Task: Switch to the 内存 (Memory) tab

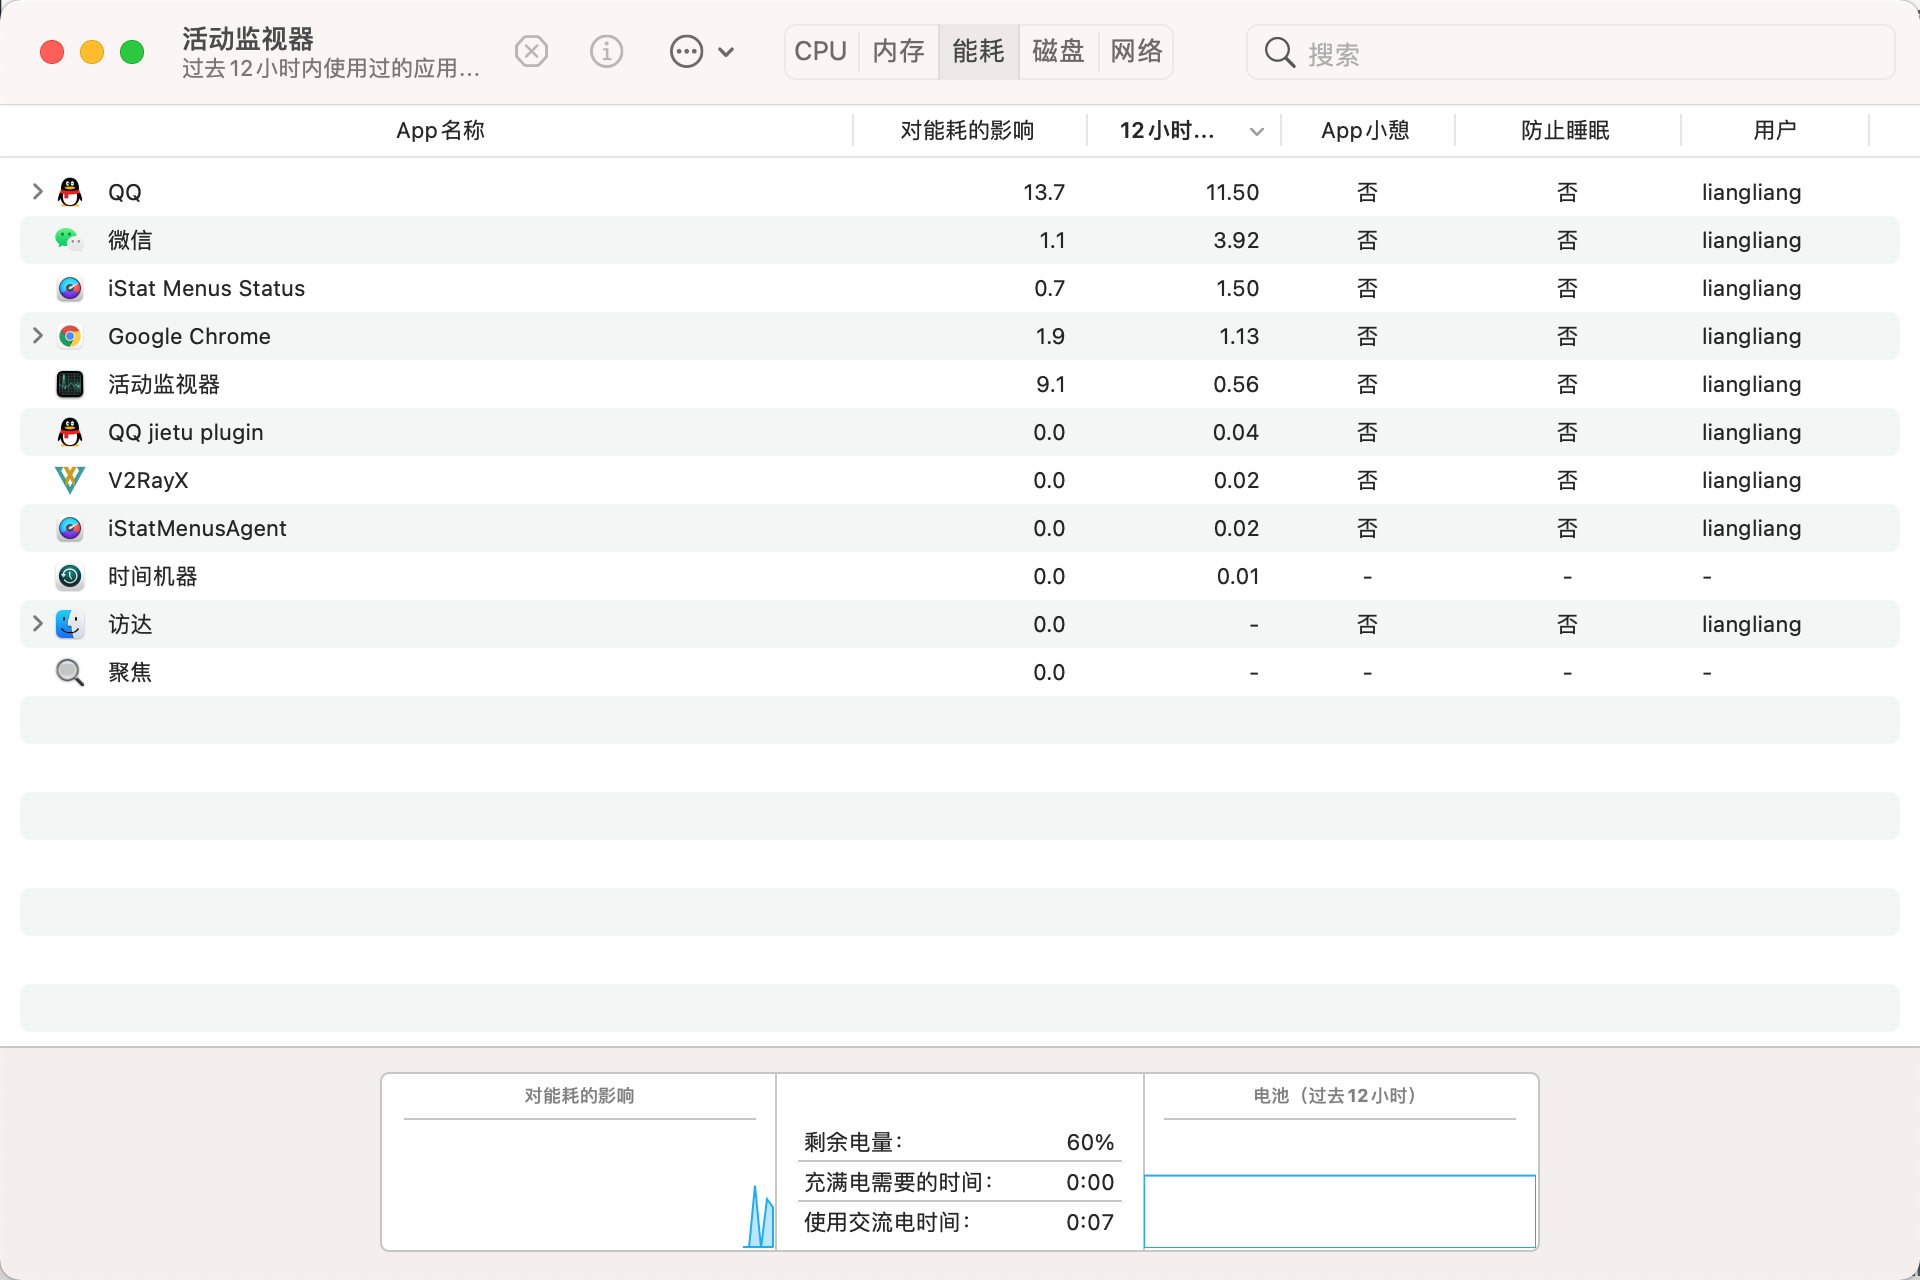Action: point(897,51)
